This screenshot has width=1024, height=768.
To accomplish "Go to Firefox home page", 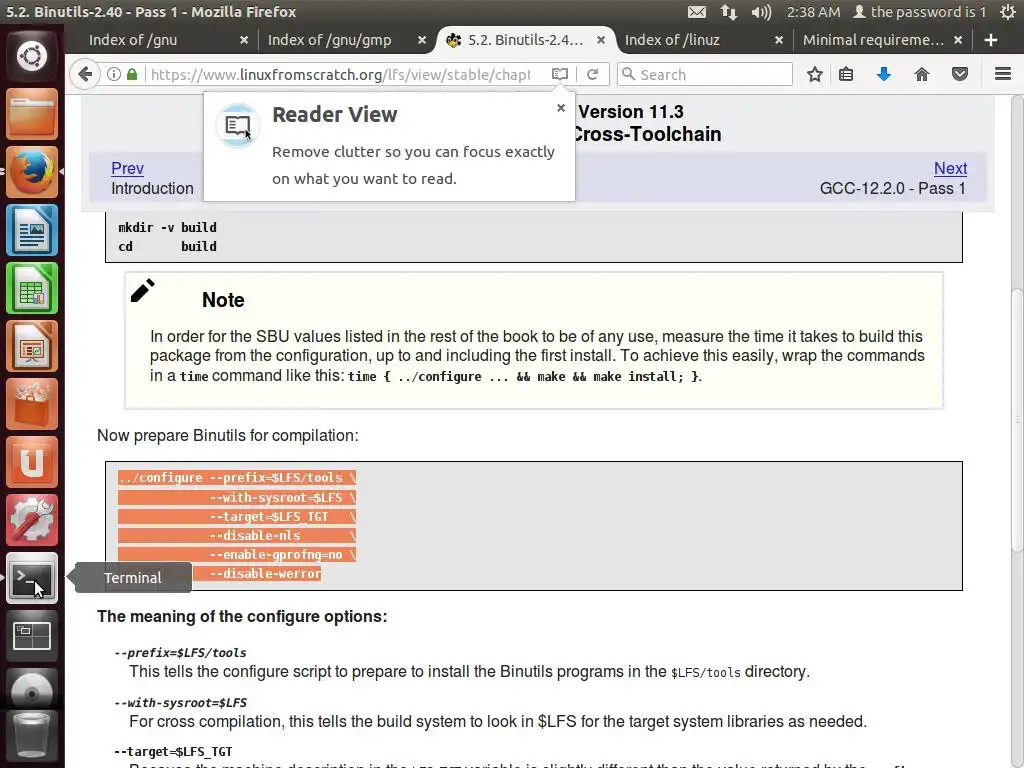I will point(921,74).
